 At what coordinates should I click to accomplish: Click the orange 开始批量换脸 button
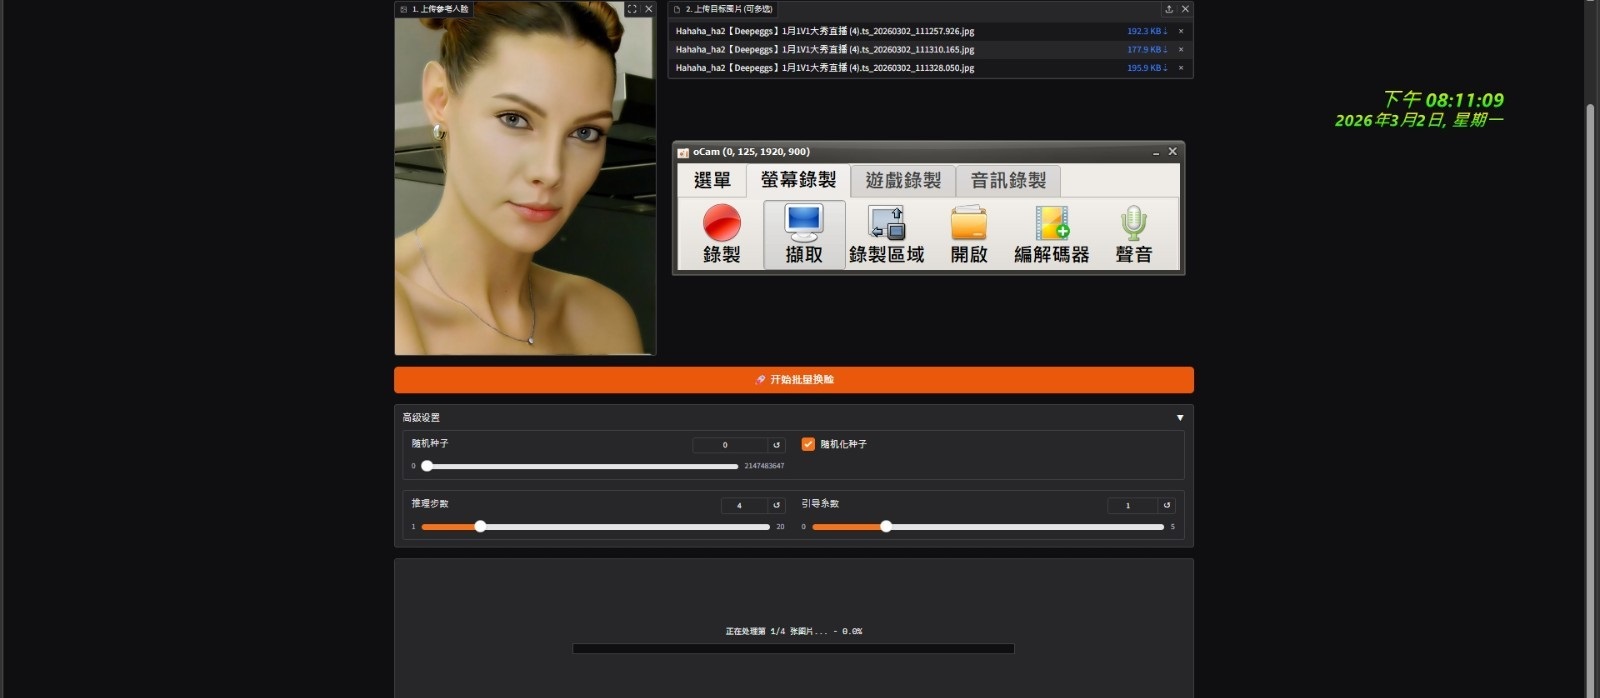[x=793, y=380]
